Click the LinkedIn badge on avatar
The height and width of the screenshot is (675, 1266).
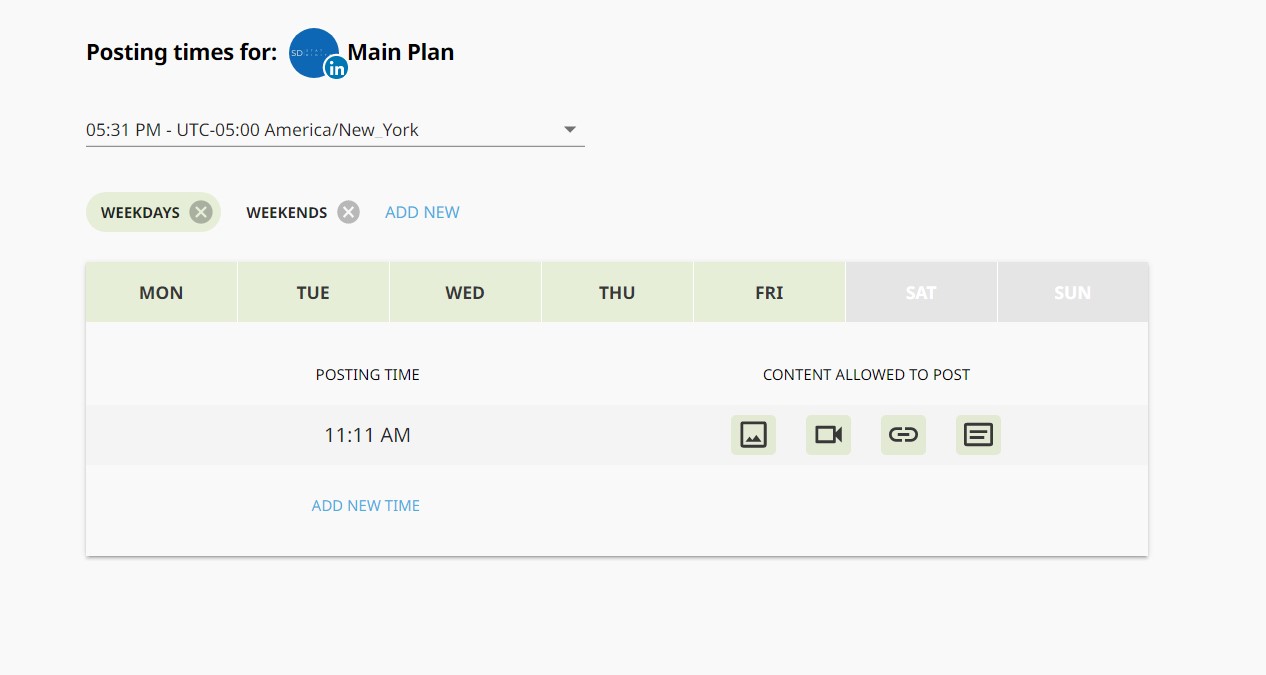[x=336, y=68]
